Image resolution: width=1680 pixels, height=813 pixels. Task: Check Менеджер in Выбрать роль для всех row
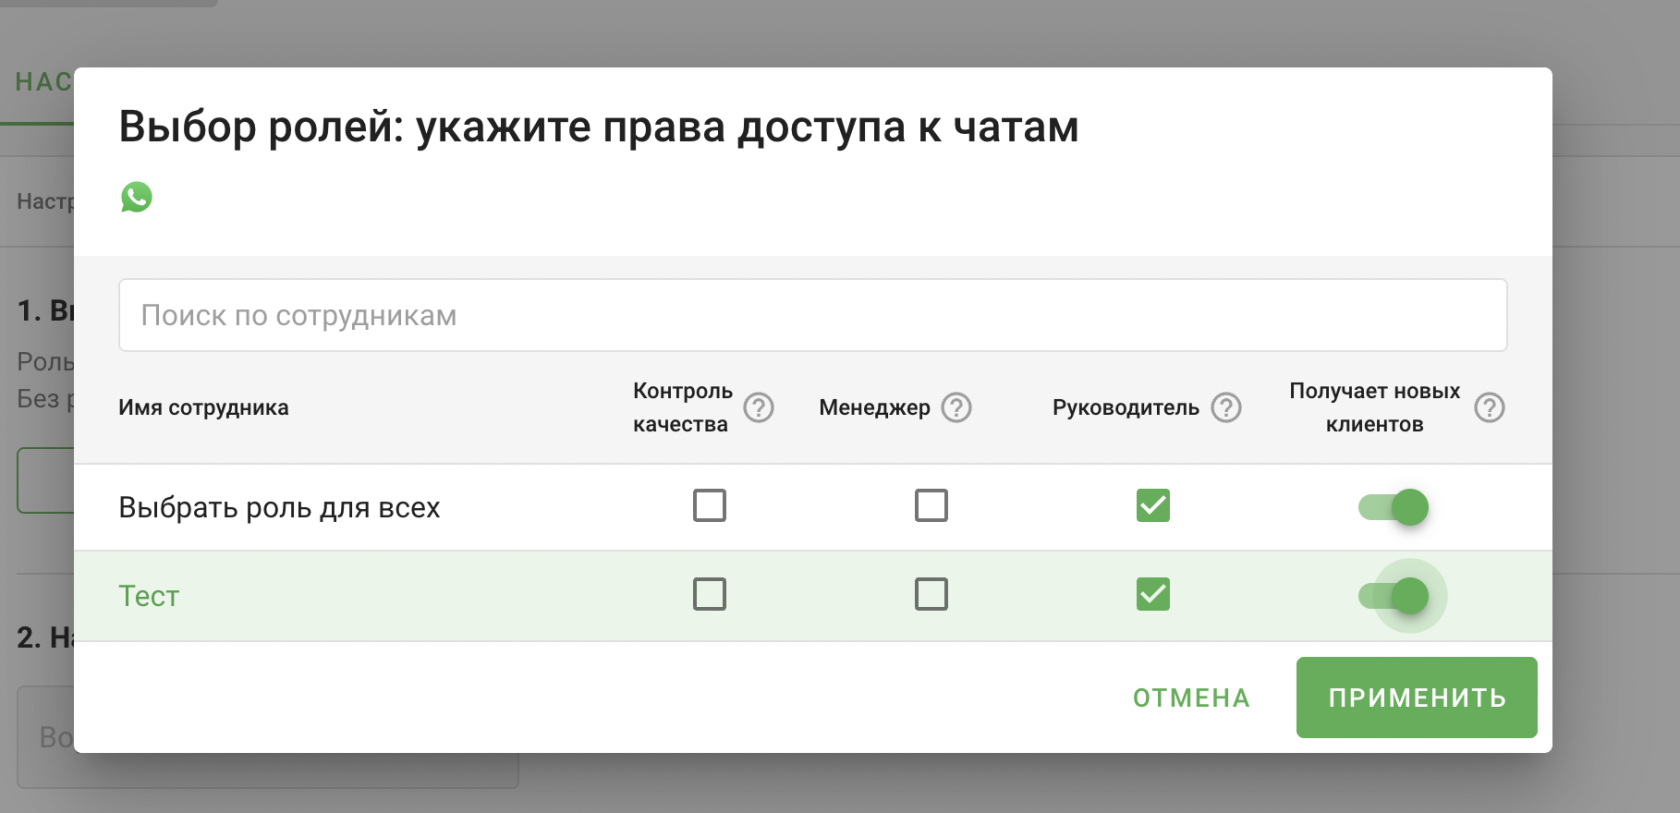click(931, 506)
